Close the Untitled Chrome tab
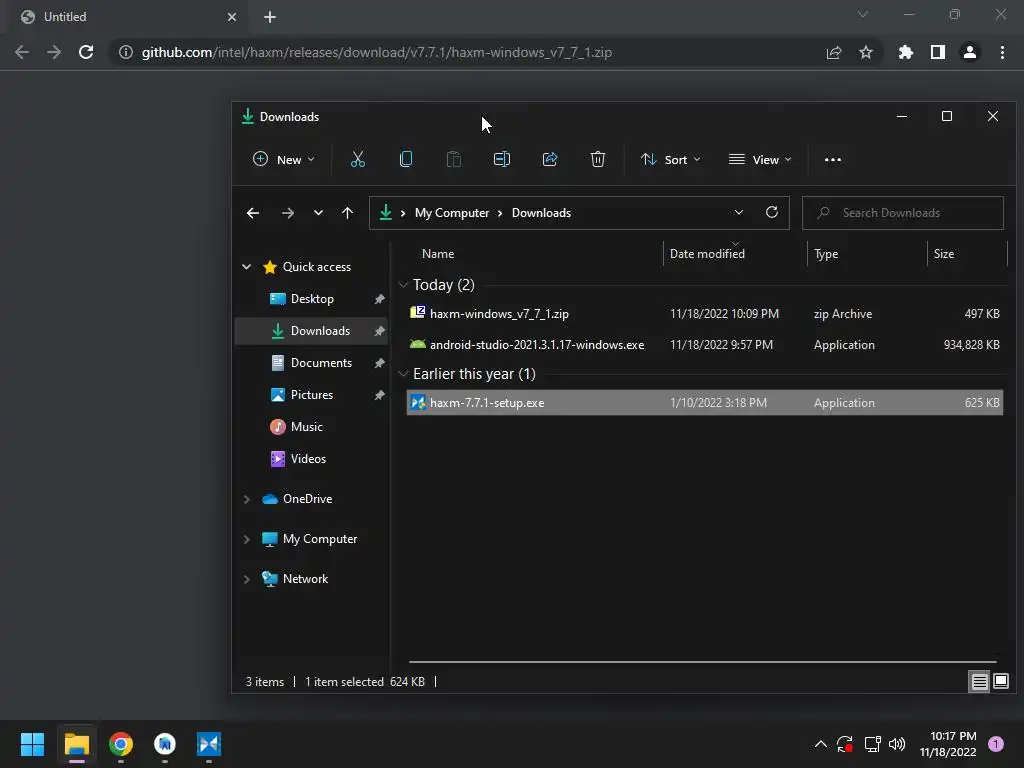The image size is (1024, 768). 232,17
